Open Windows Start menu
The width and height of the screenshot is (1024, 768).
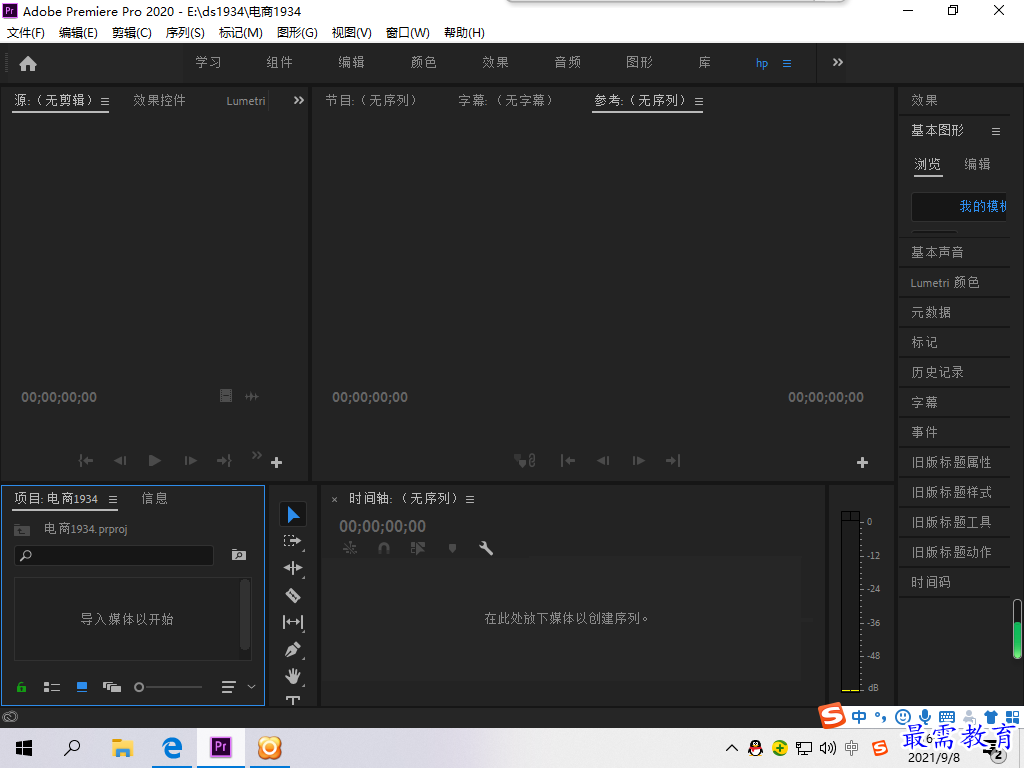(x=24, y=748)
